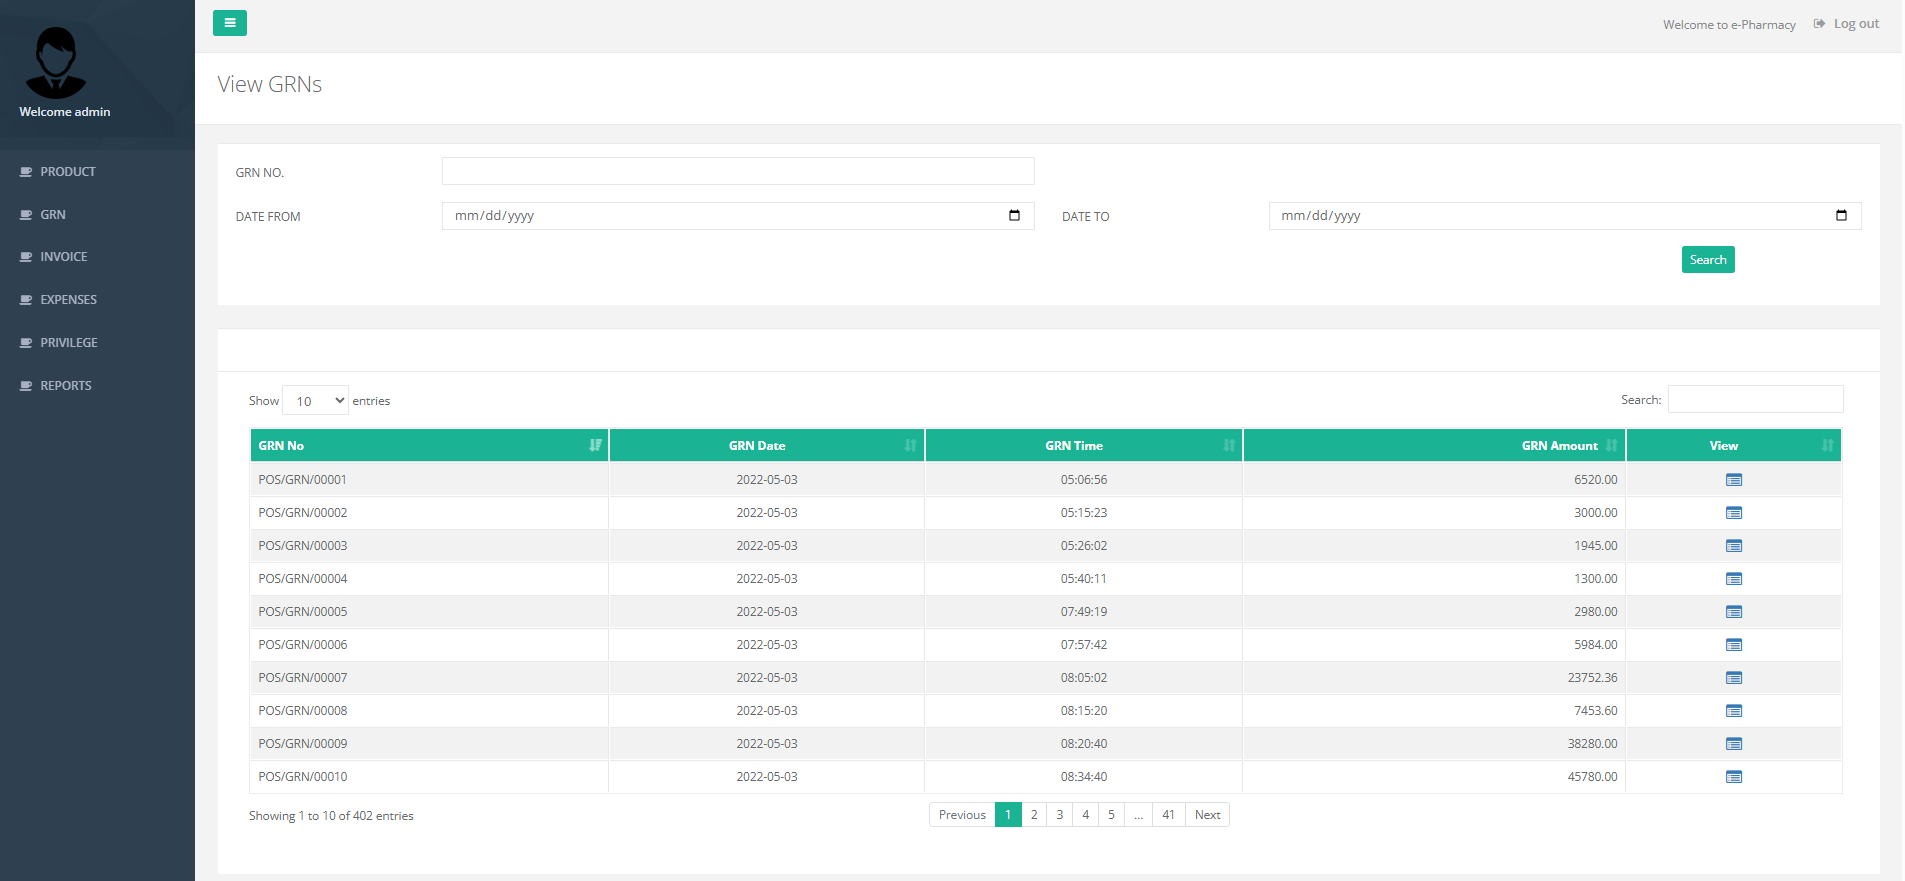Open view details for POS/GRN/00004
Screen dimensions: 1905x881
(x=1733, y=579)
